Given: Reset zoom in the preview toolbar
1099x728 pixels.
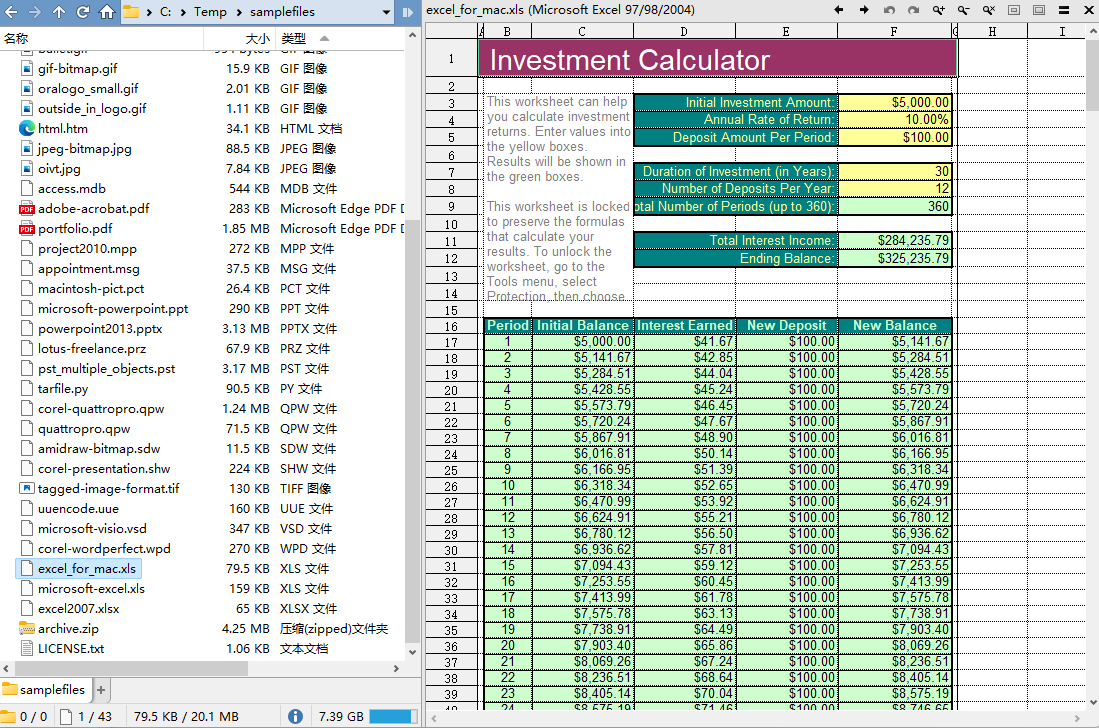Looking at the screenshot, I should tap(988, 10).
